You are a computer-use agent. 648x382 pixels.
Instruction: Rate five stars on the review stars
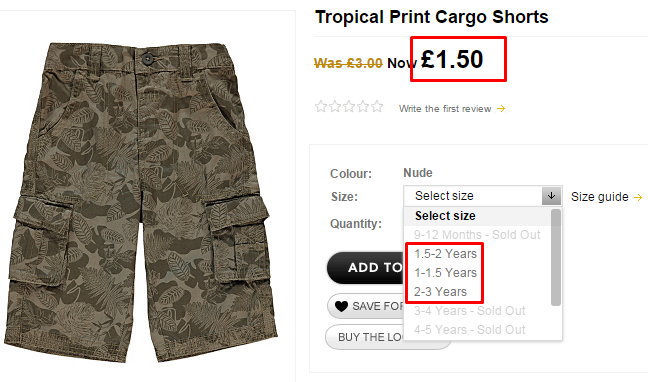377,107
